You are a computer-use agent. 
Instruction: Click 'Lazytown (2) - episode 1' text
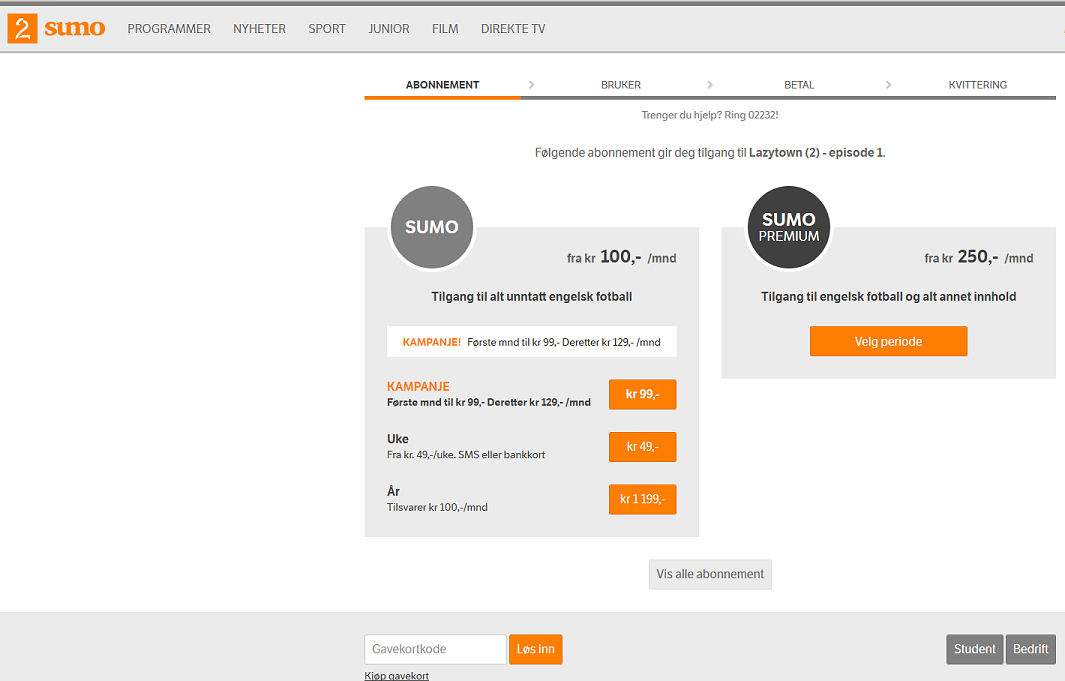(816, 153)
